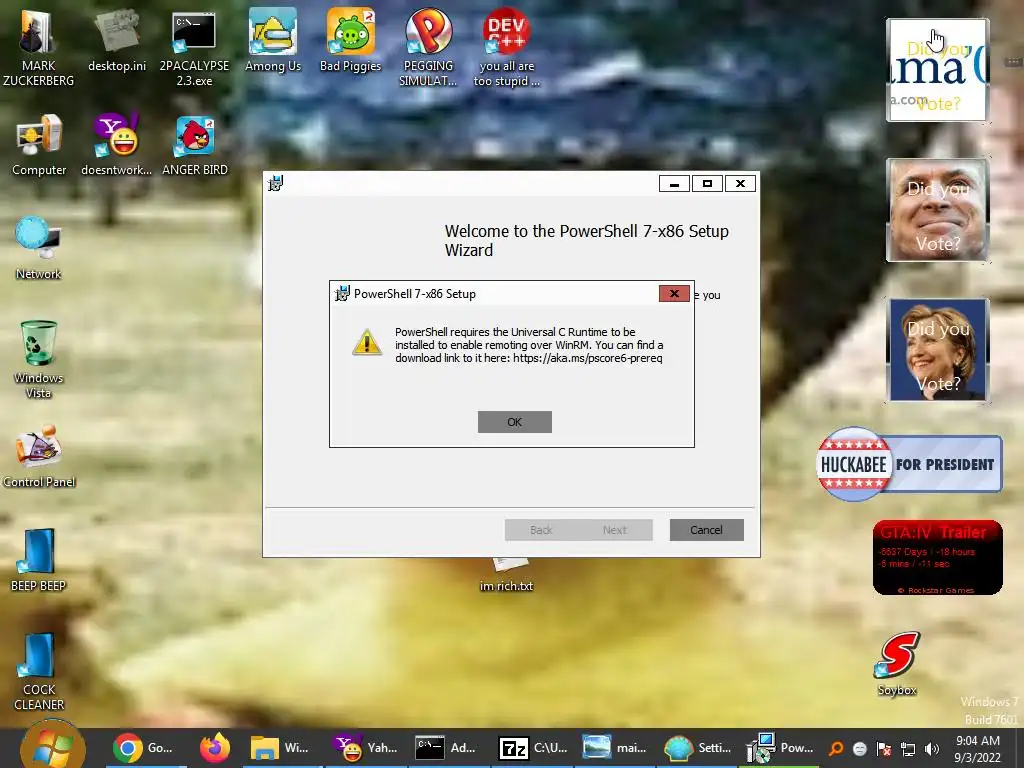Switch to the Settings taskbar item

pyautogui.click(x=697, y=748)
